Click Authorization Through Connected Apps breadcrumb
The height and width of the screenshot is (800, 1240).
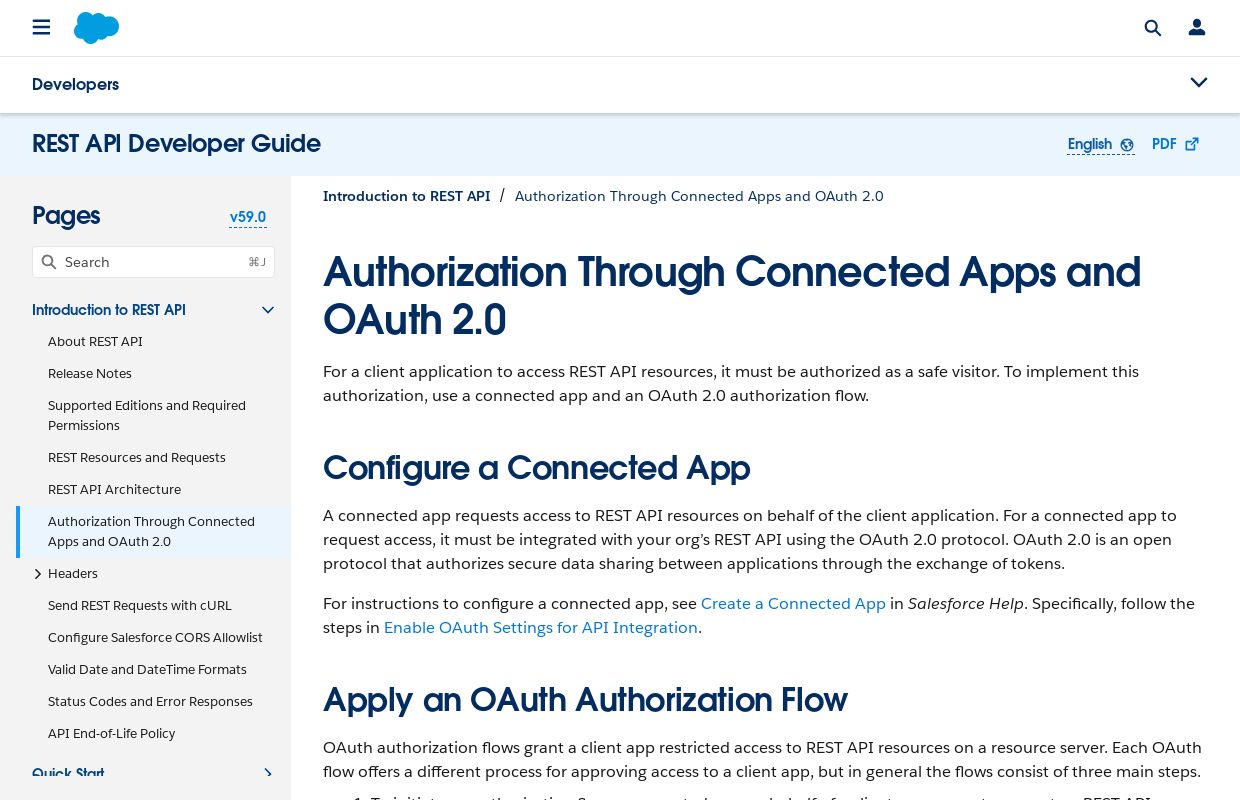699,196
